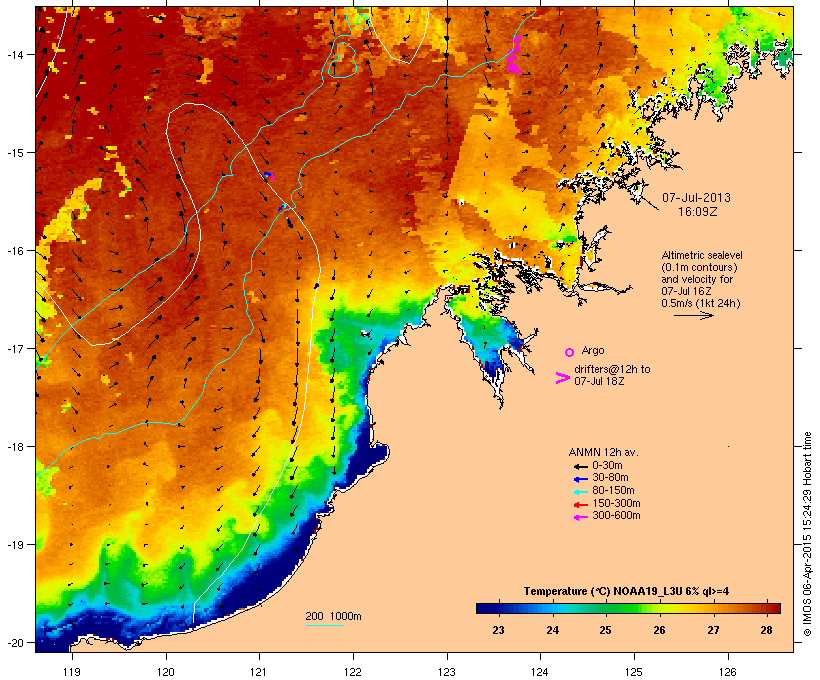
Task: Click the 80-150m depth label
Action: tap(613, 491)
